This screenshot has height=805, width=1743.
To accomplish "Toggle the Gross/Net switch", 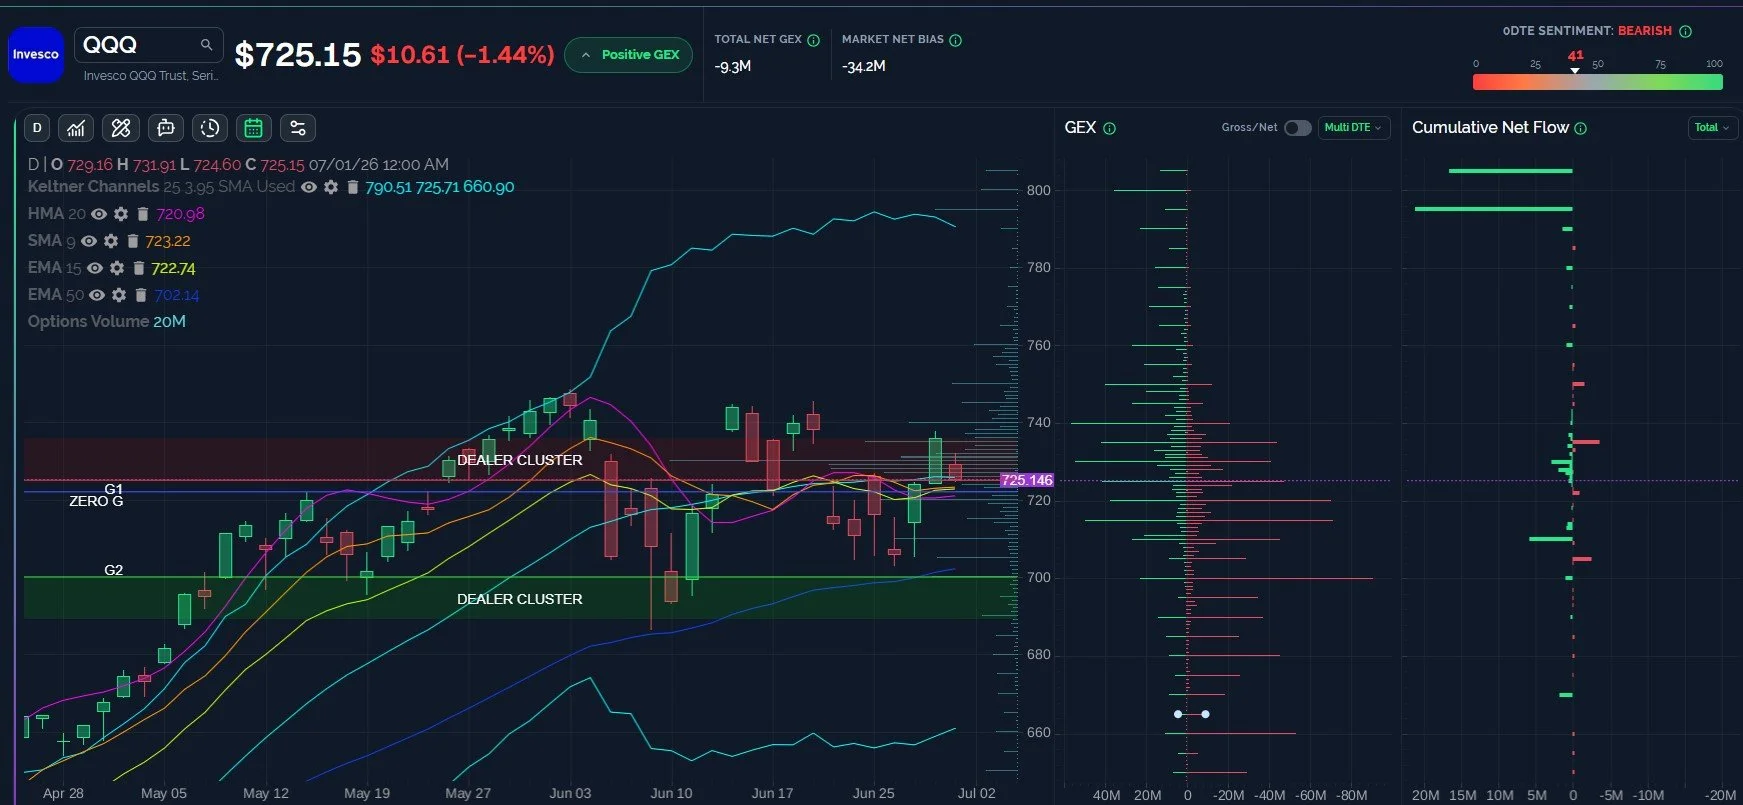I will click(x=1297, y=128).
